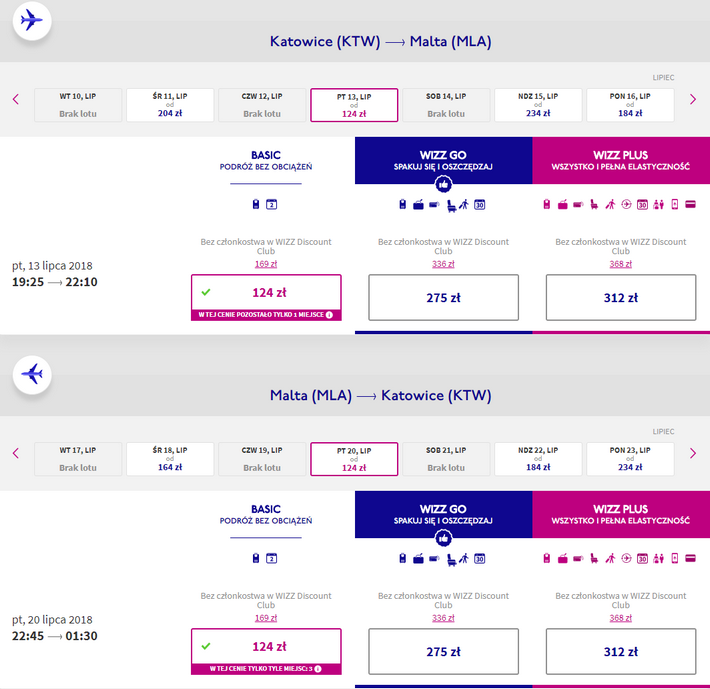This screenshot has width=710, height=689.
Task: Click return BASIC 2-day check-in calendar icon
Action: pyautogui.click(x=271, y=558)
